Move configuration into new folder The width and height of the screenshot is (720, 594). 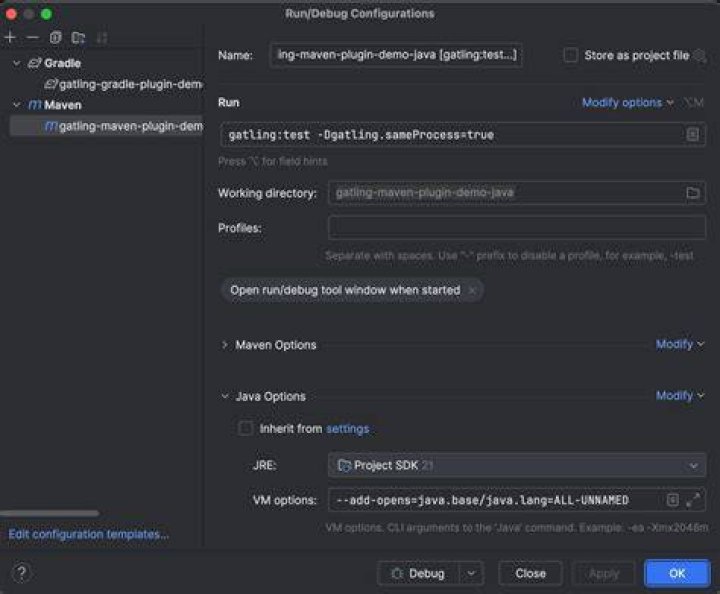pos(79,37)
